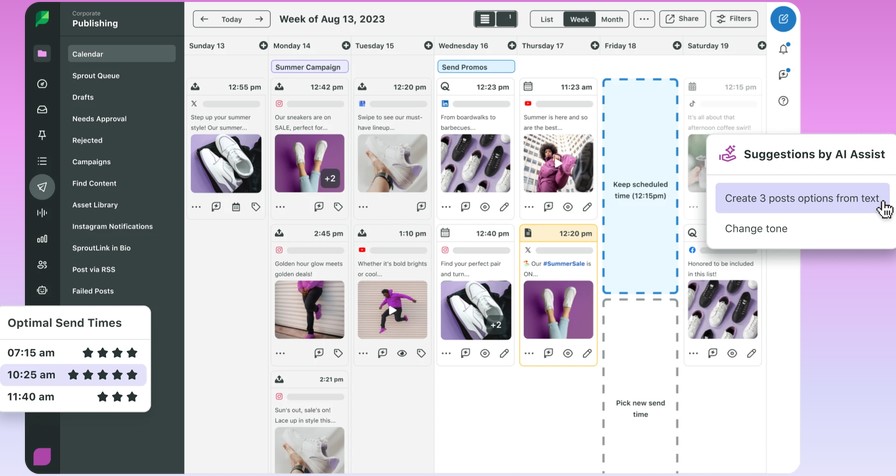The image size is (896, 476).
Task: Click the Share button
Action: click(681, 19)
